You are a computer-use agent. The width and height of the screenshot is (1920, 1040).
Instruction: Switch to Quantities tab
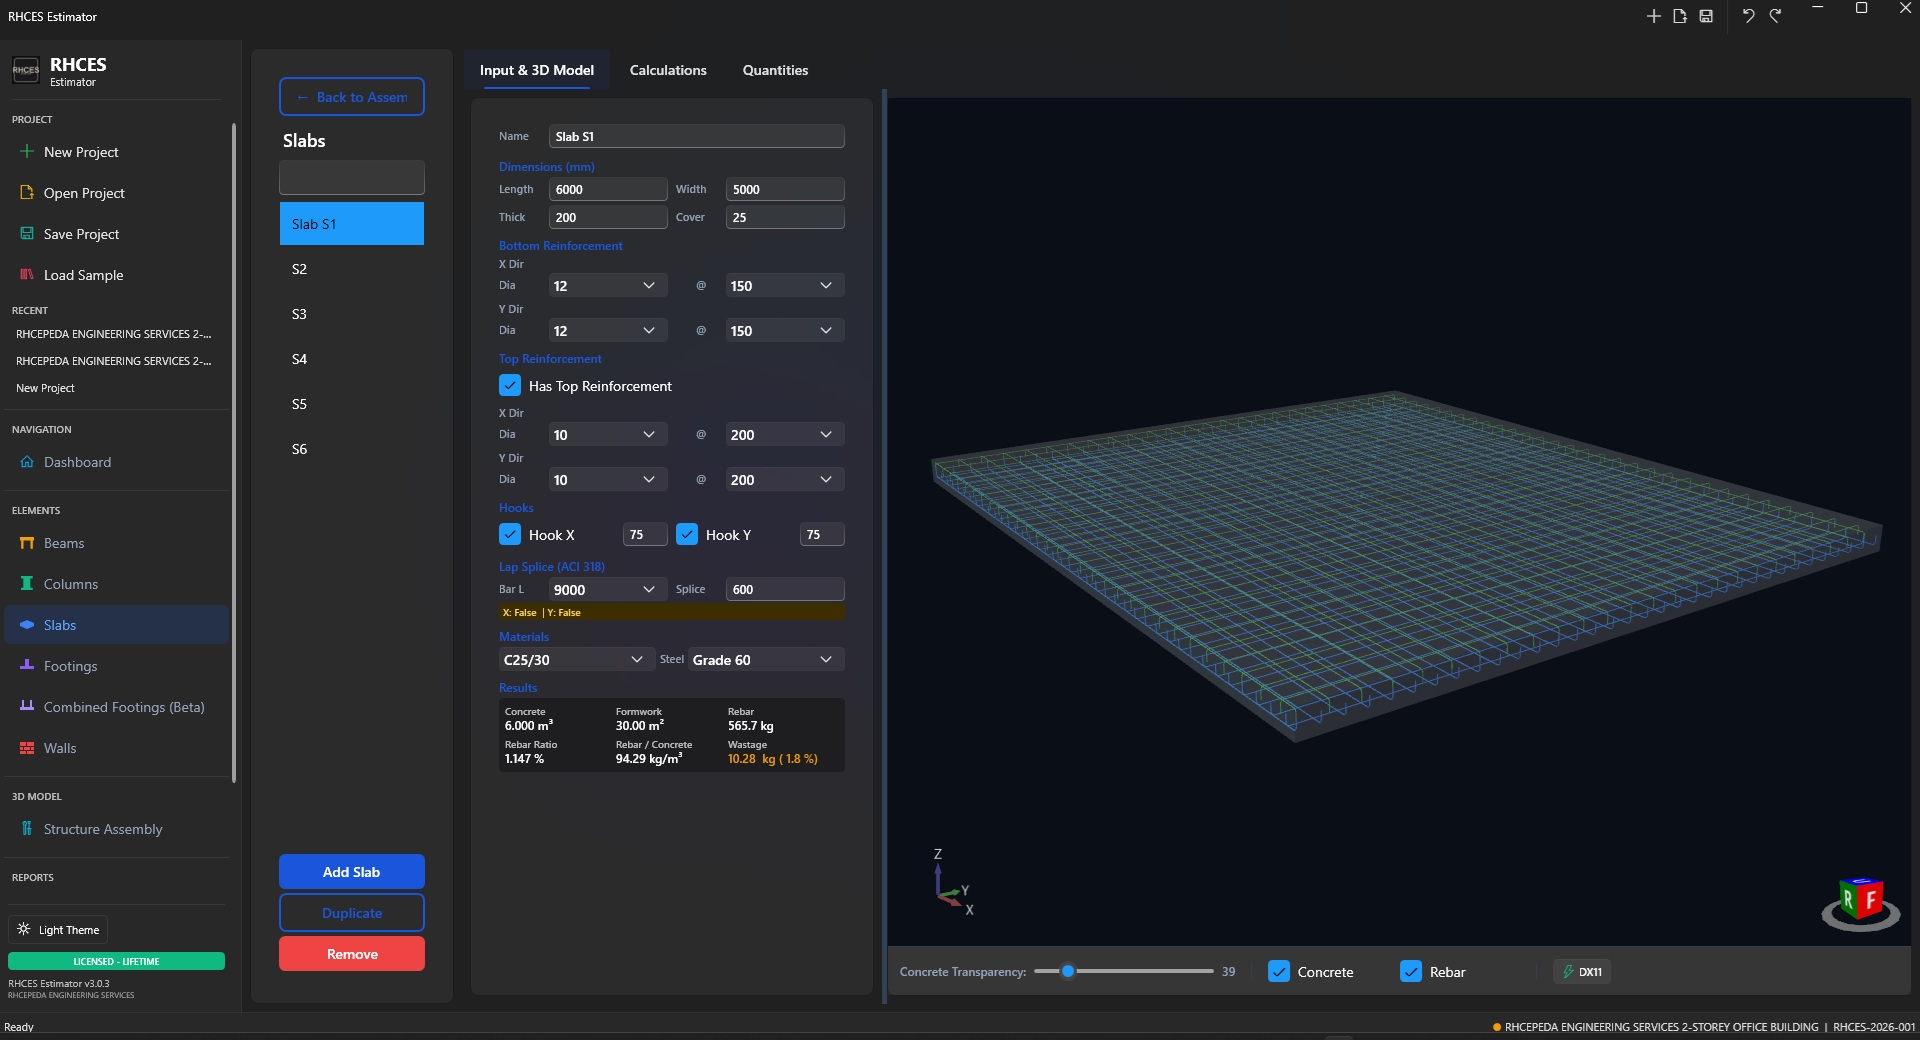click(x=775, y=70)
